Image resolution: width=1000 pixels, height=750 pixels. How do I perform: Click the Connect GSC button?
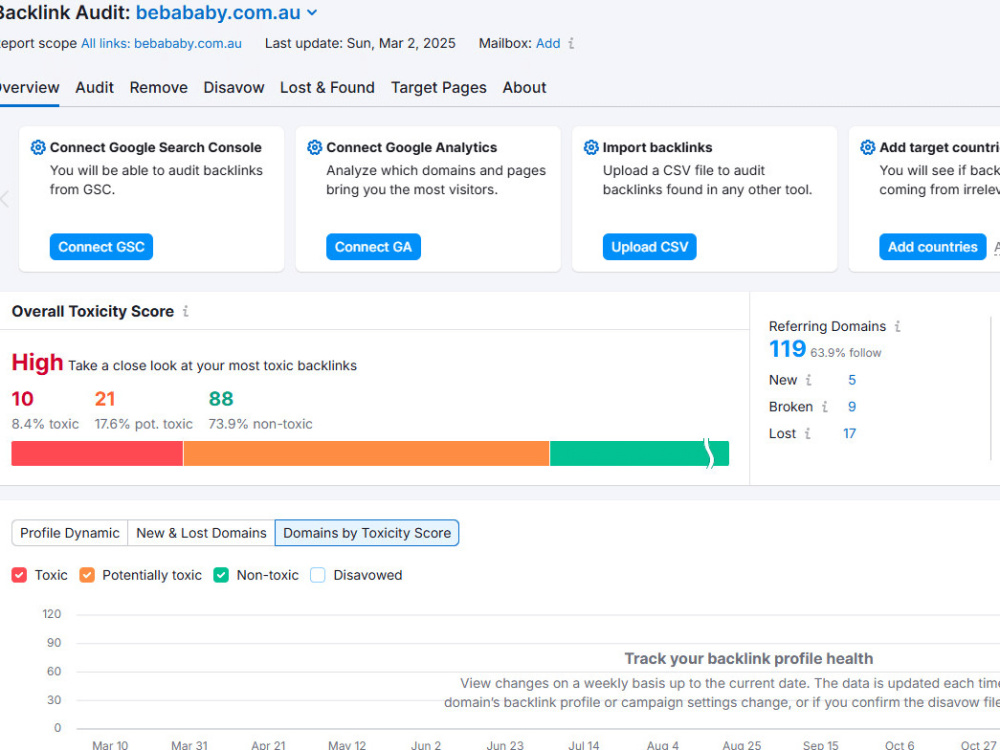click(x=101, y=247)
